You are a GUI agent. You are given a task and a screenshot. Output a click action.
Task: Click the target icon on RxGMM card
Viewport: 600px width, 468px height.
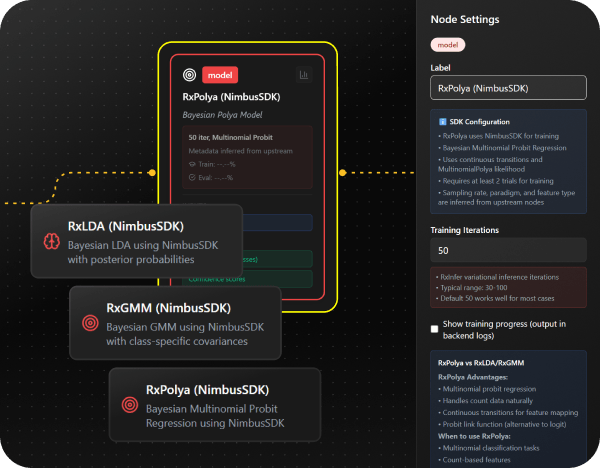coord(89,323)
